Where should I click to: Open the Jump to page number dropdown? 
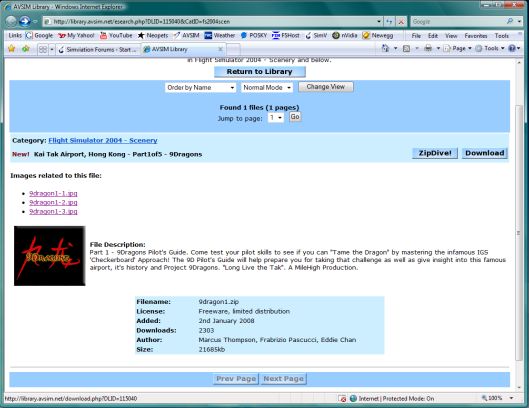[276, 117]
